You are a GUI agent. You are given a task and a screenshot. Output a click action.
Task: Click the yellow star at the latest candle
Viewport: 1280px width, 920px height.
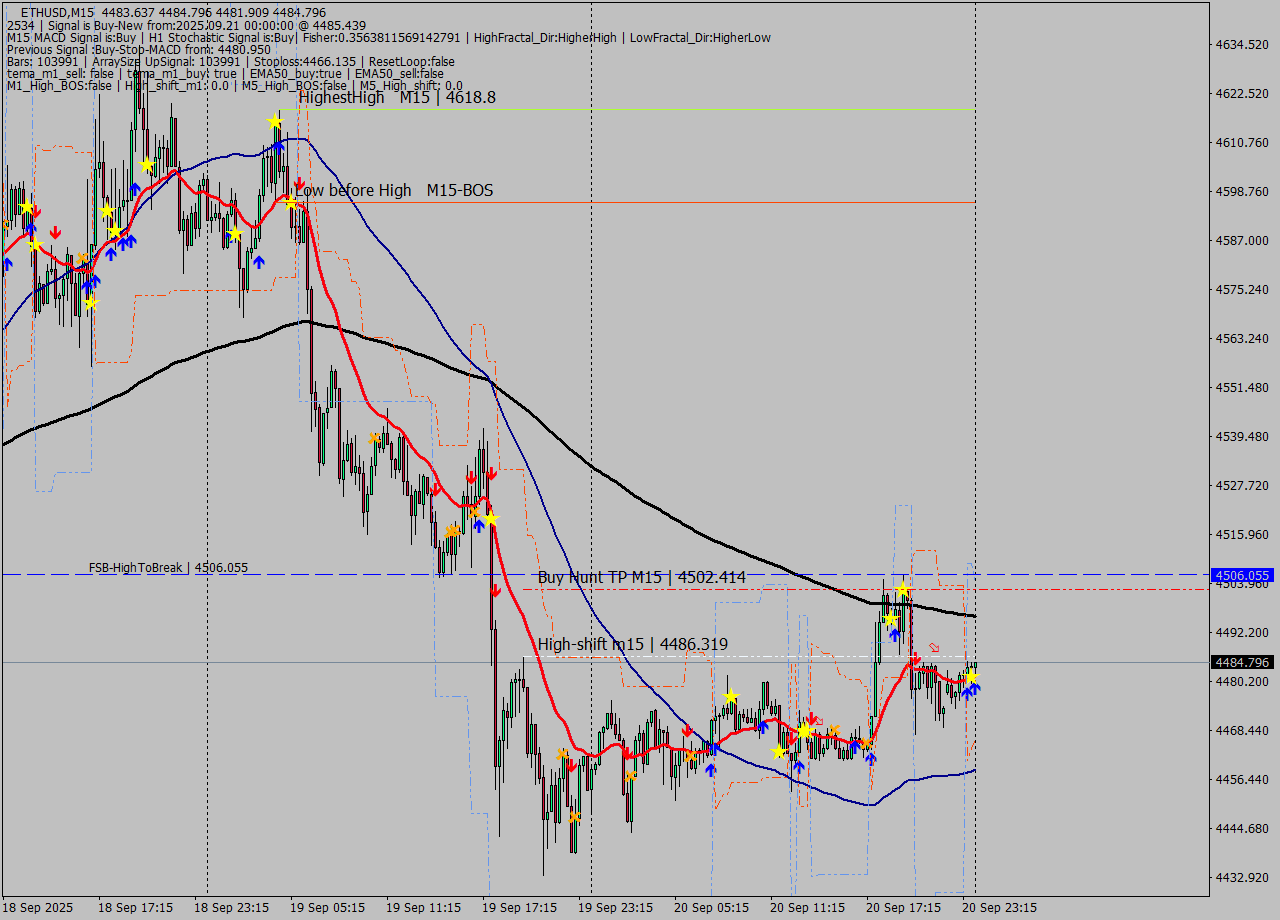(x=971, y=677)
